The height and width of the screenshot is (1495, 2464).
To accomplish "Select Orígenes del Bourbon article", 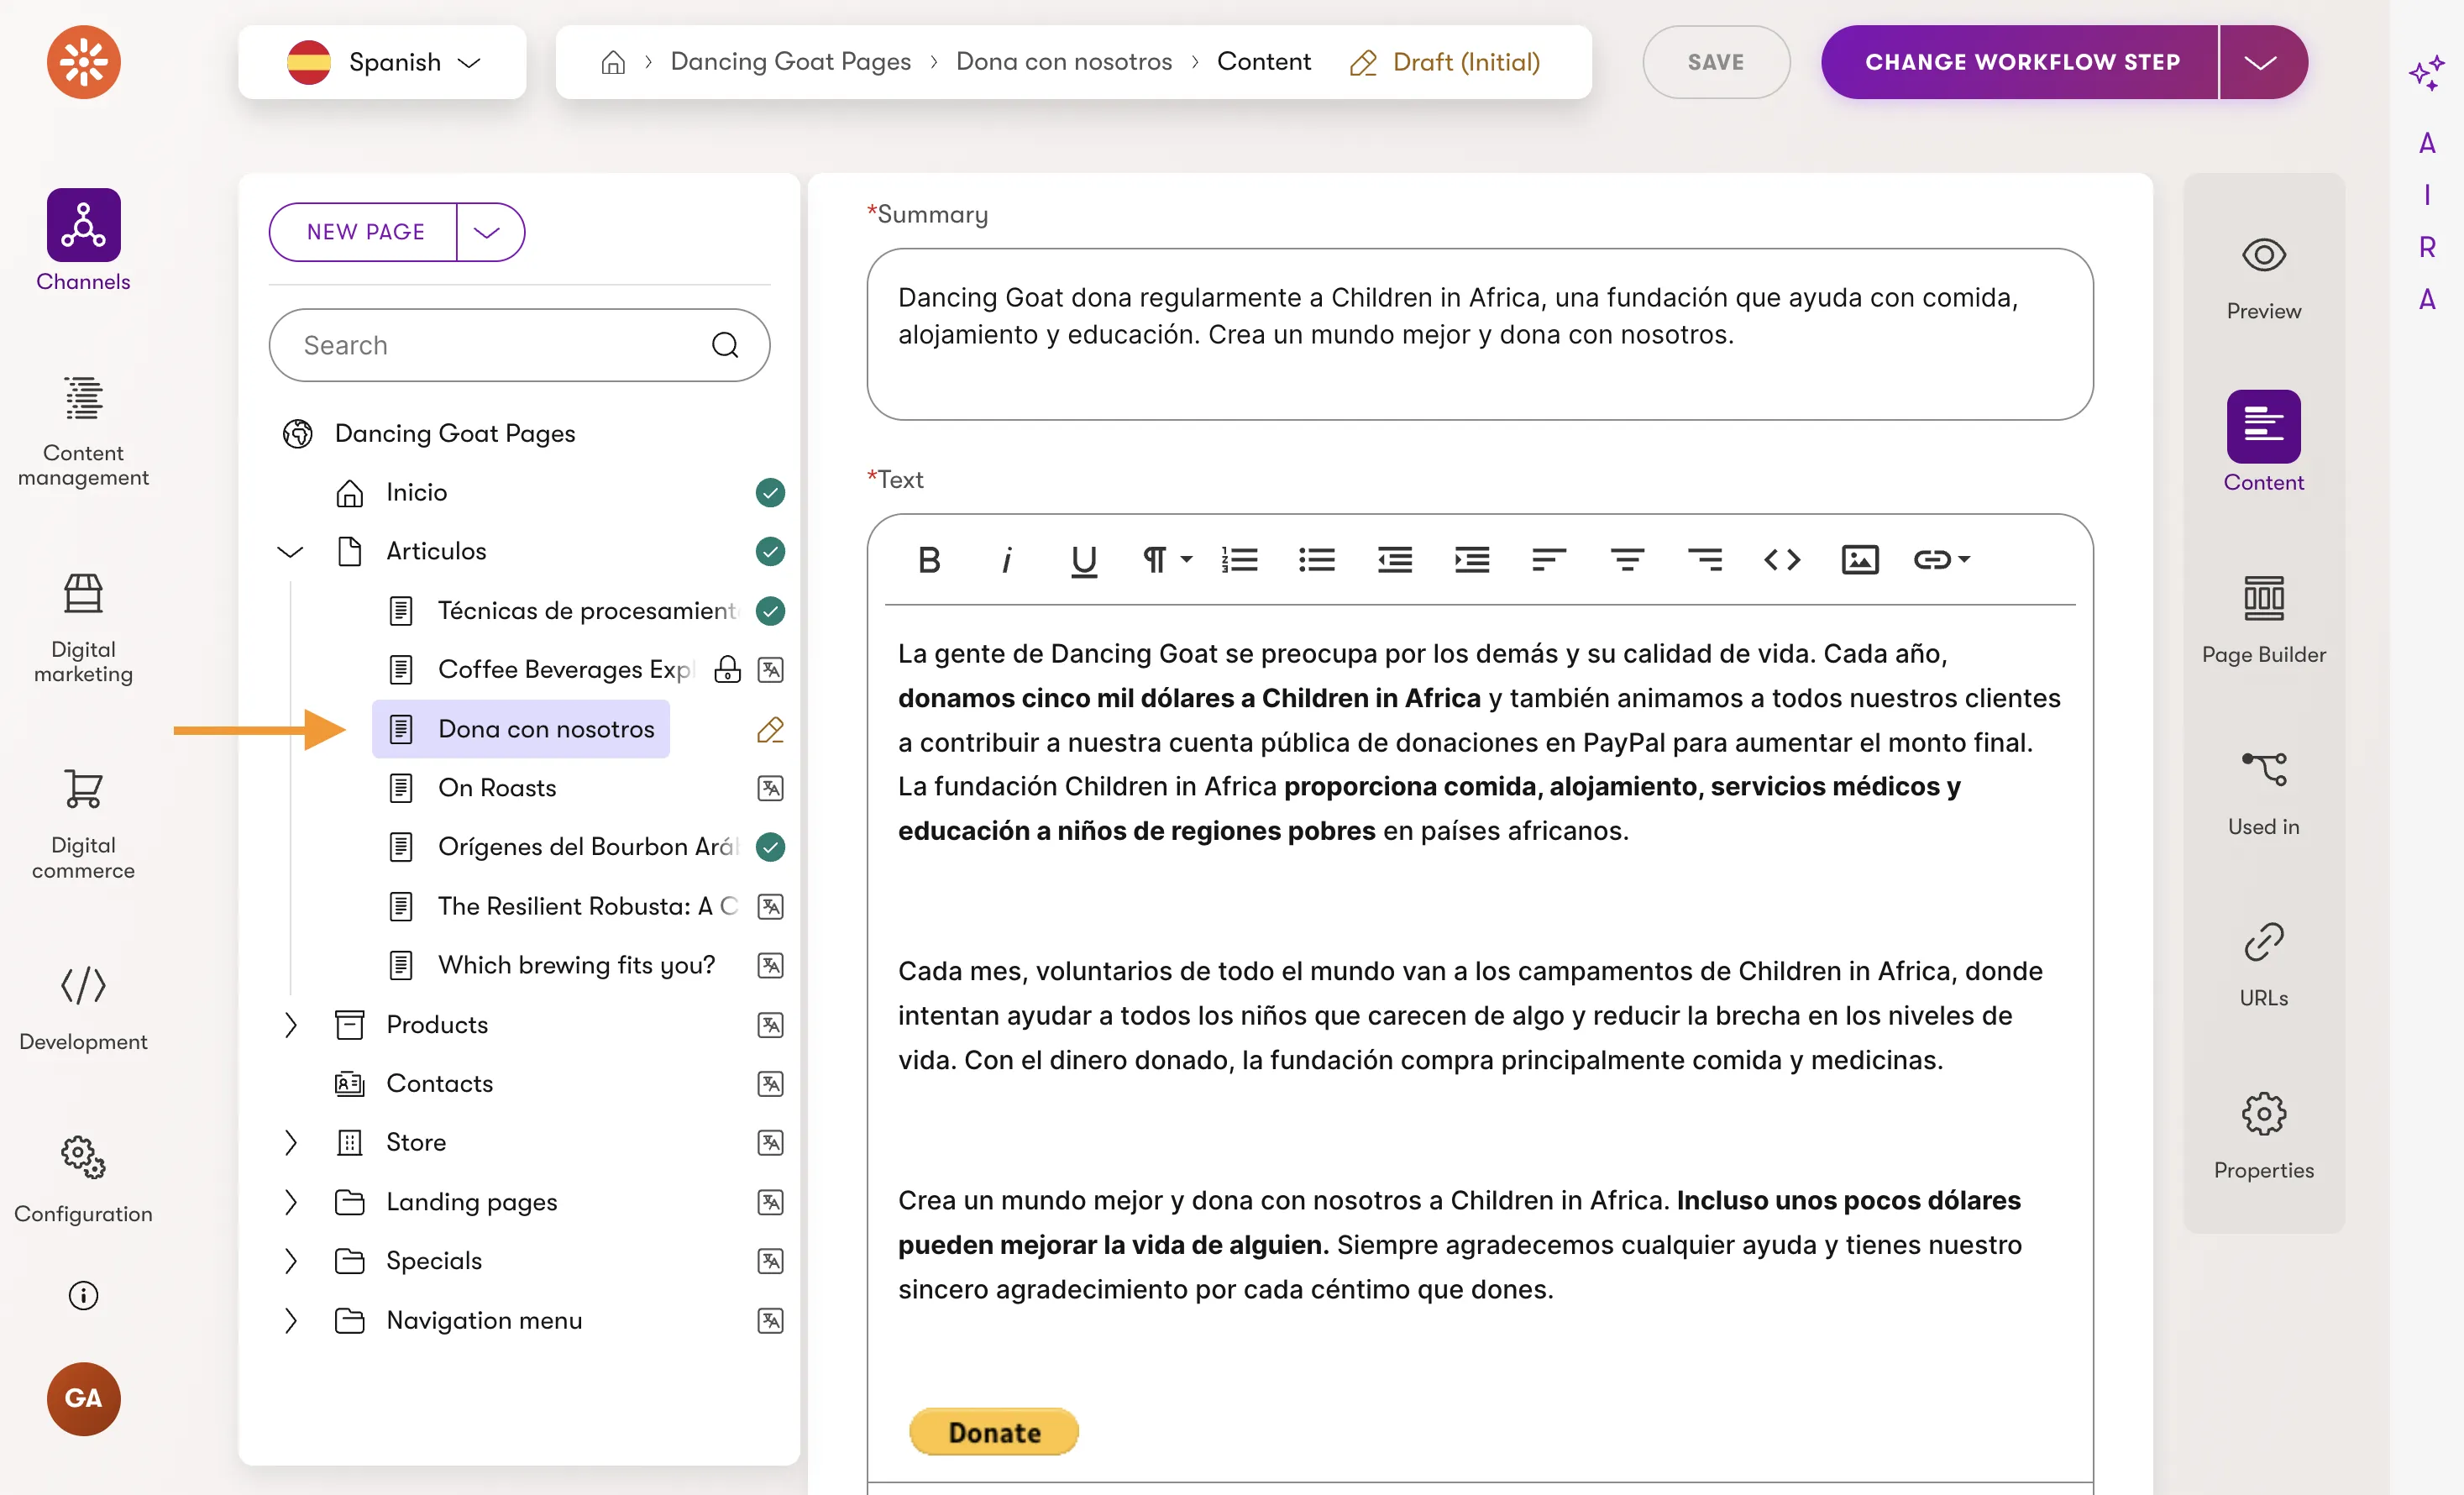I will point(586,847).
